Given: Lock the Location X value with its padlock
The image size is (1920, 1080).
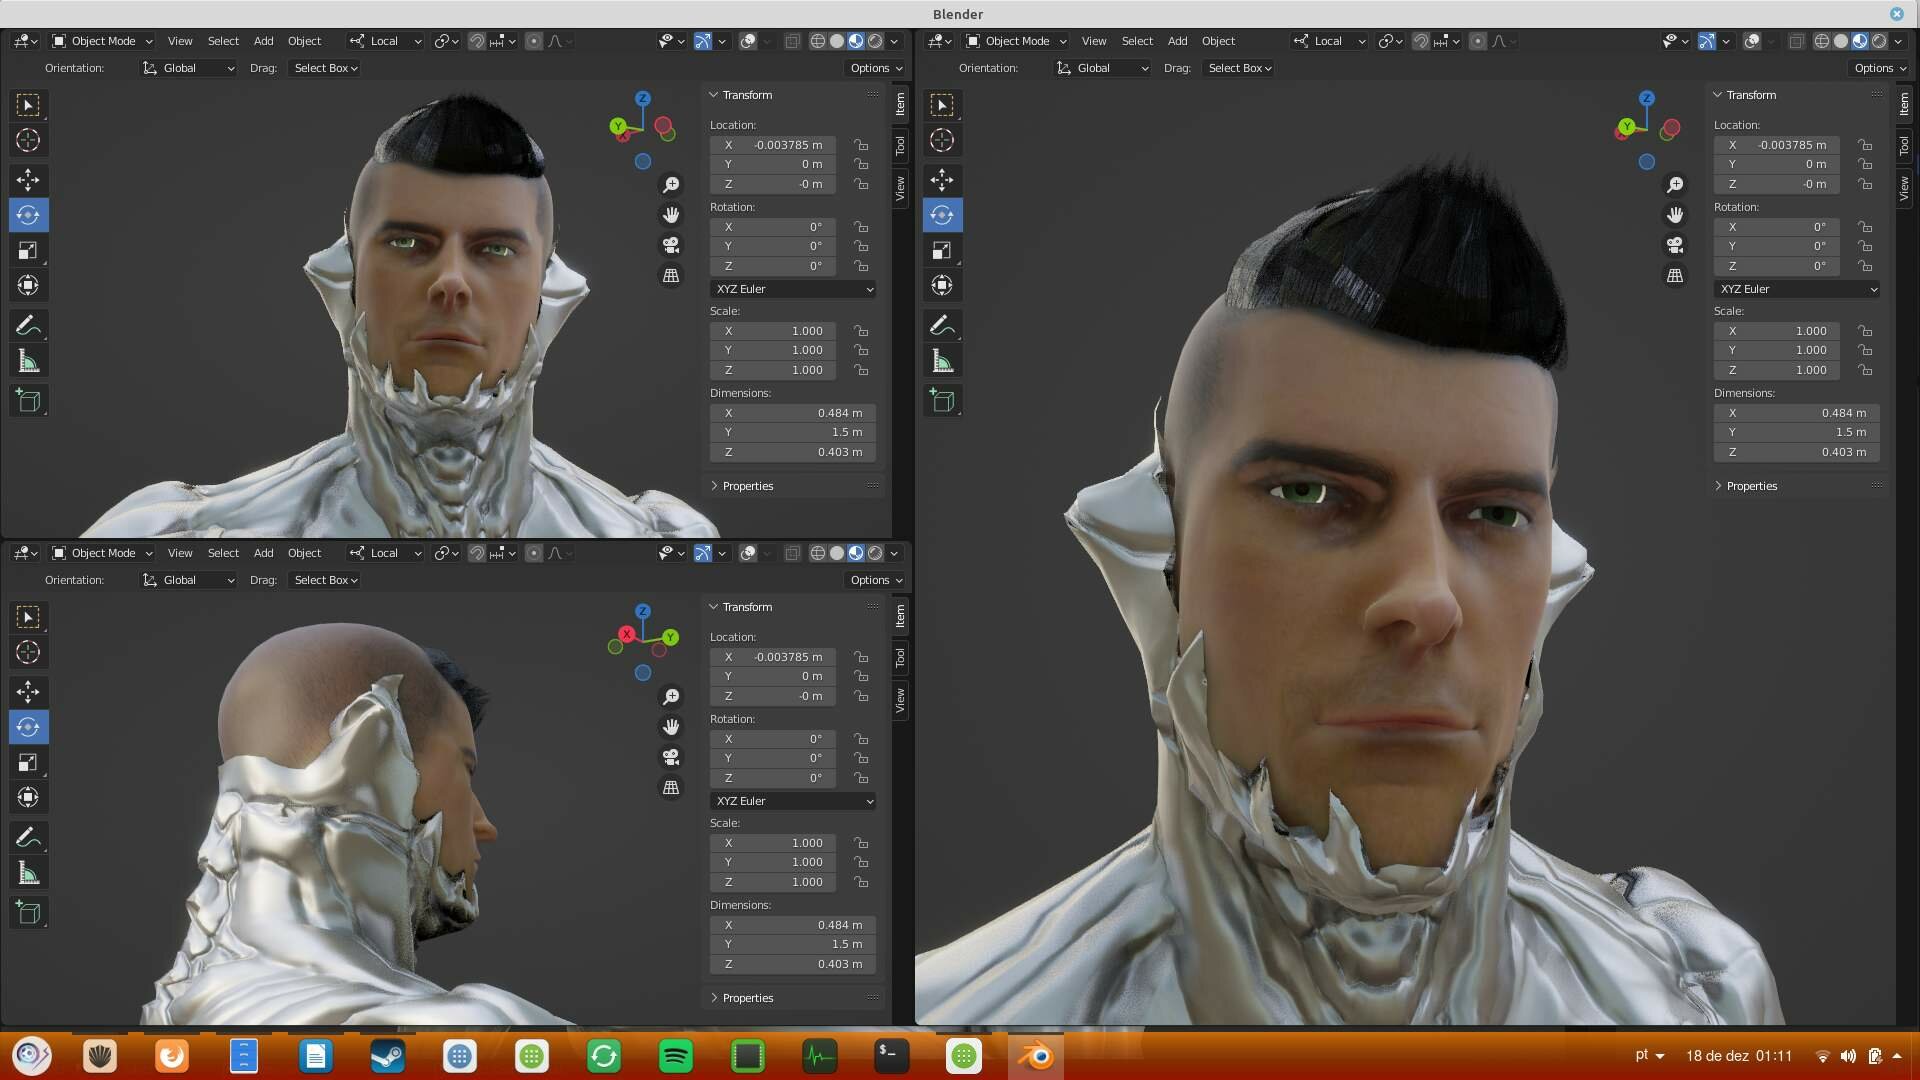Looking at the screenshot, I should (x=861, y=145).
